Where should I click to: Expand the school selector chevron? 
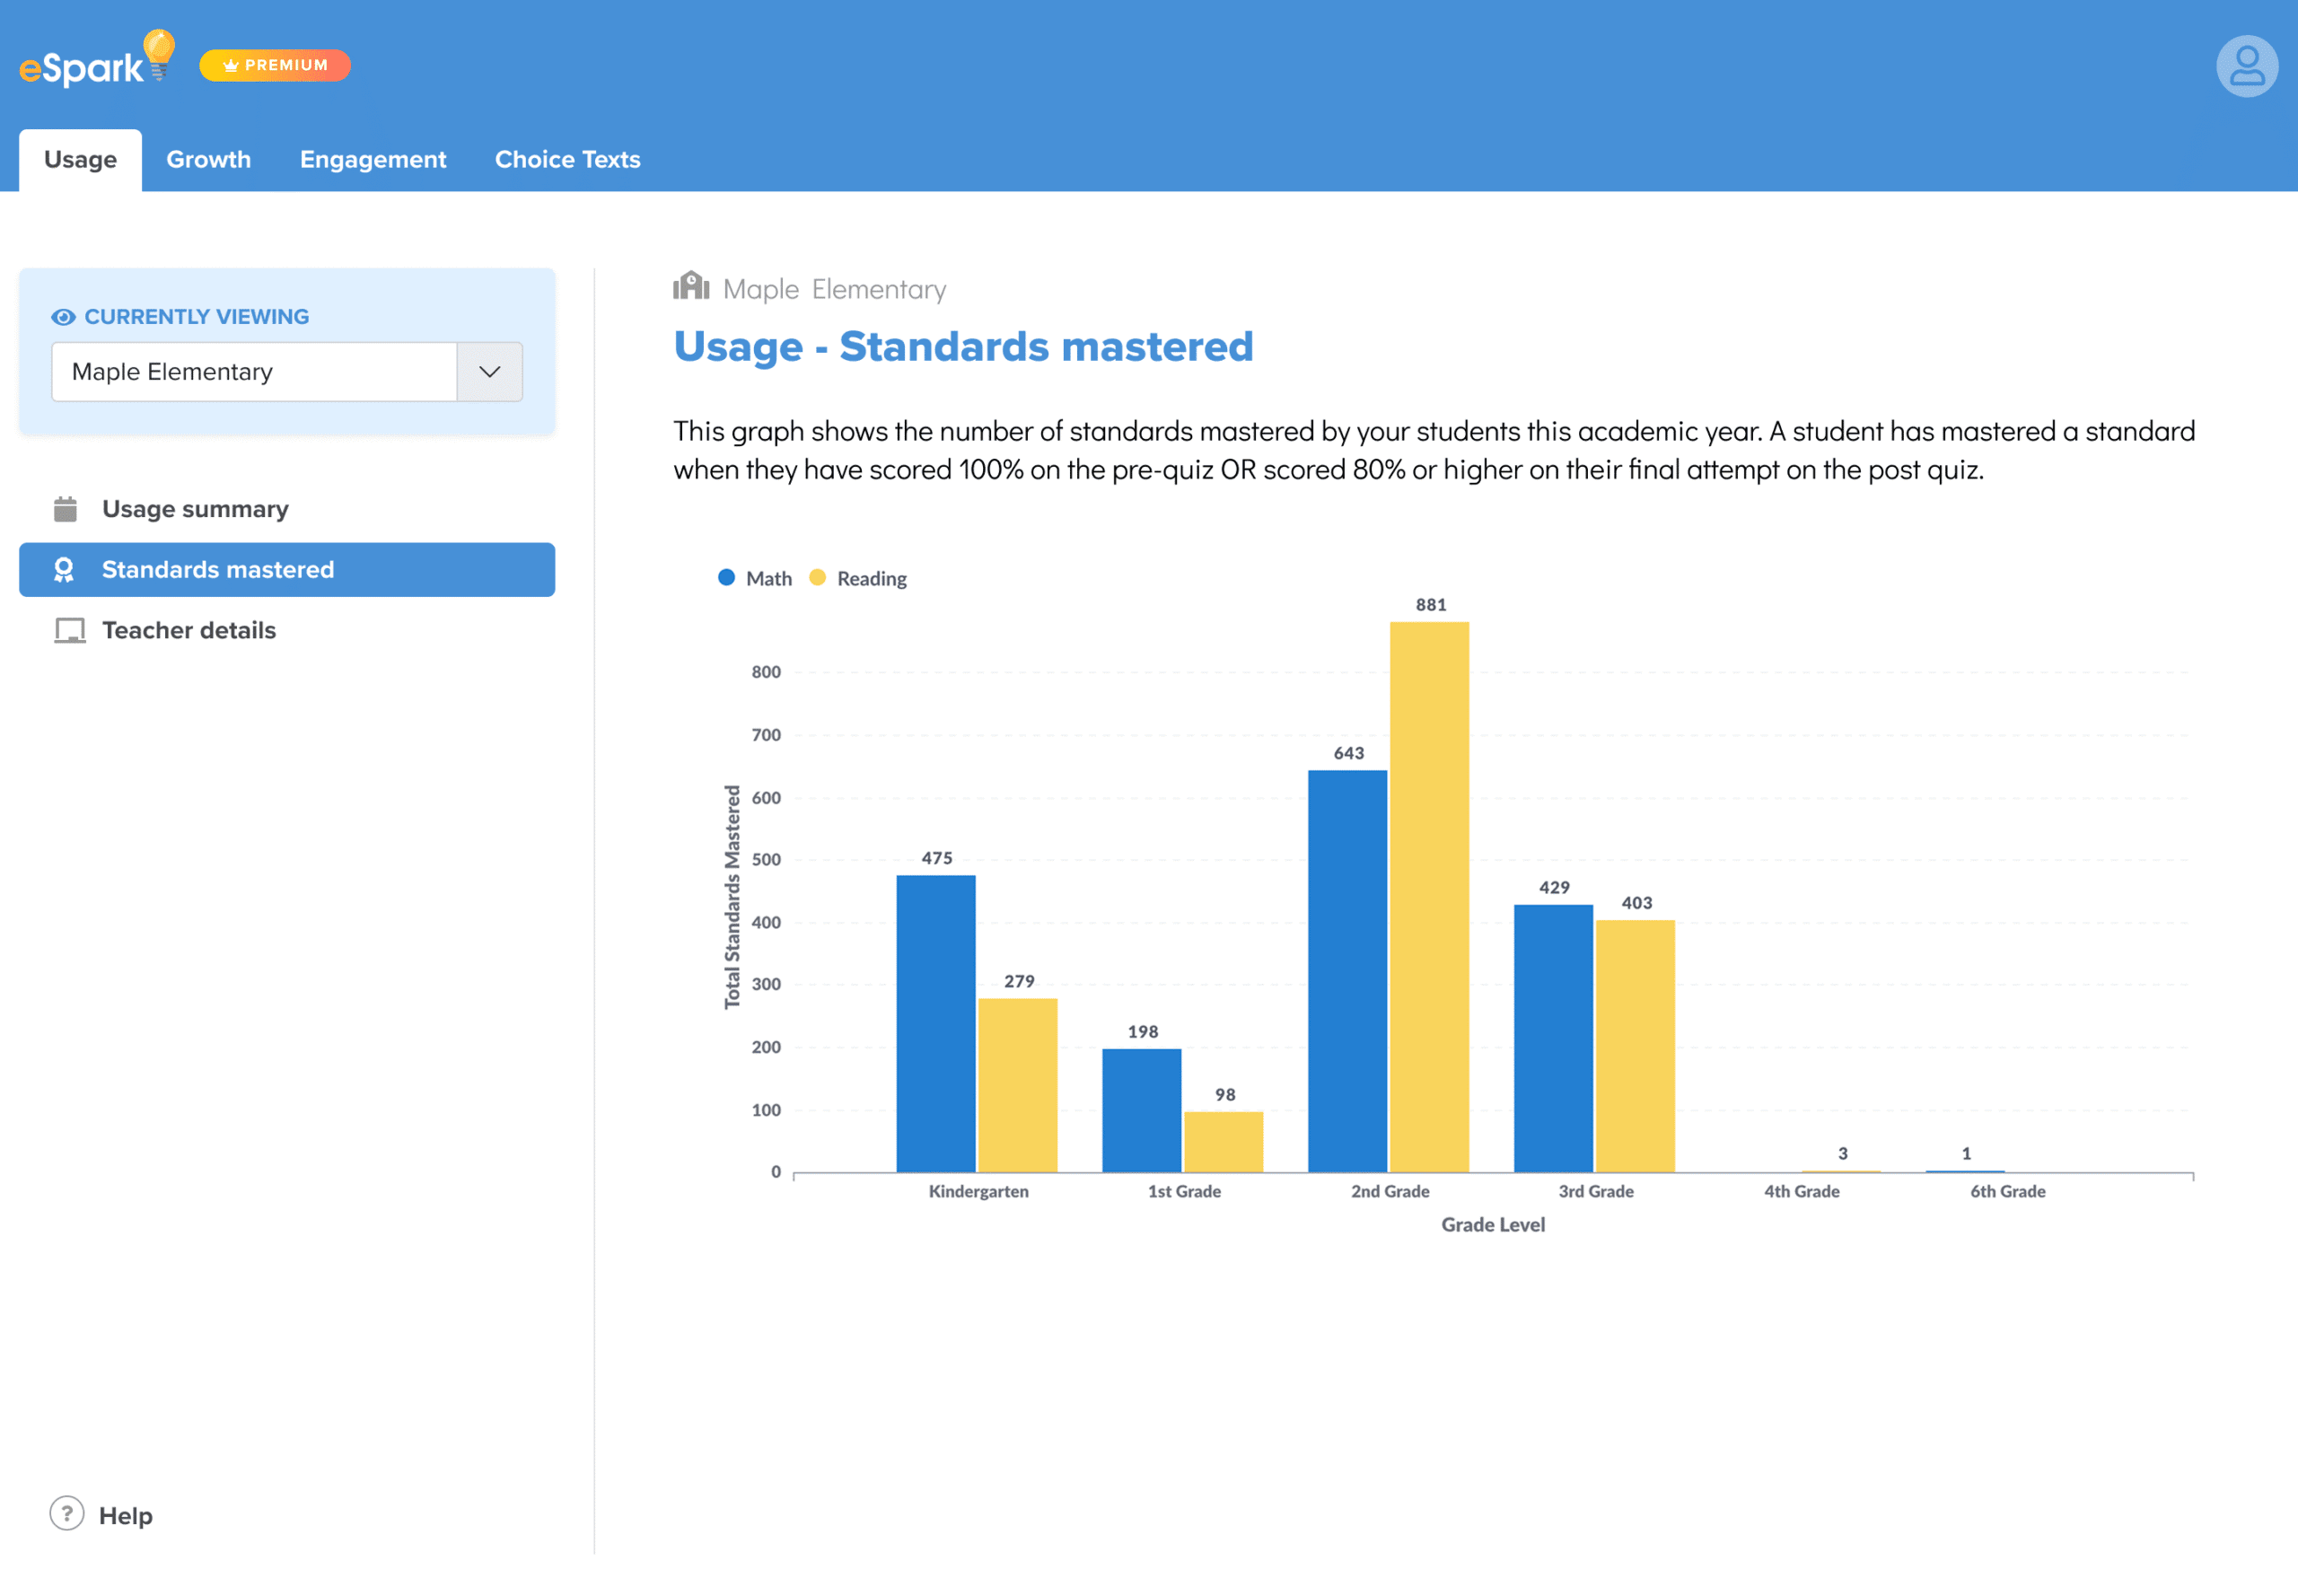click(489, 372)
